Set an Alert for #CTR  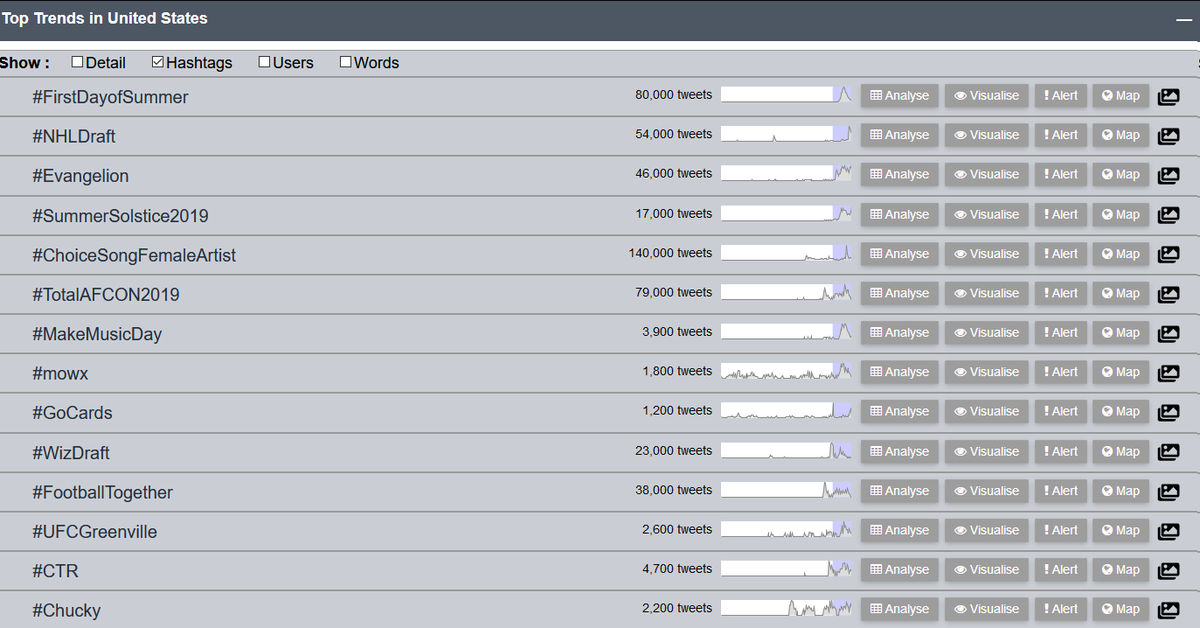[1060, 569]
